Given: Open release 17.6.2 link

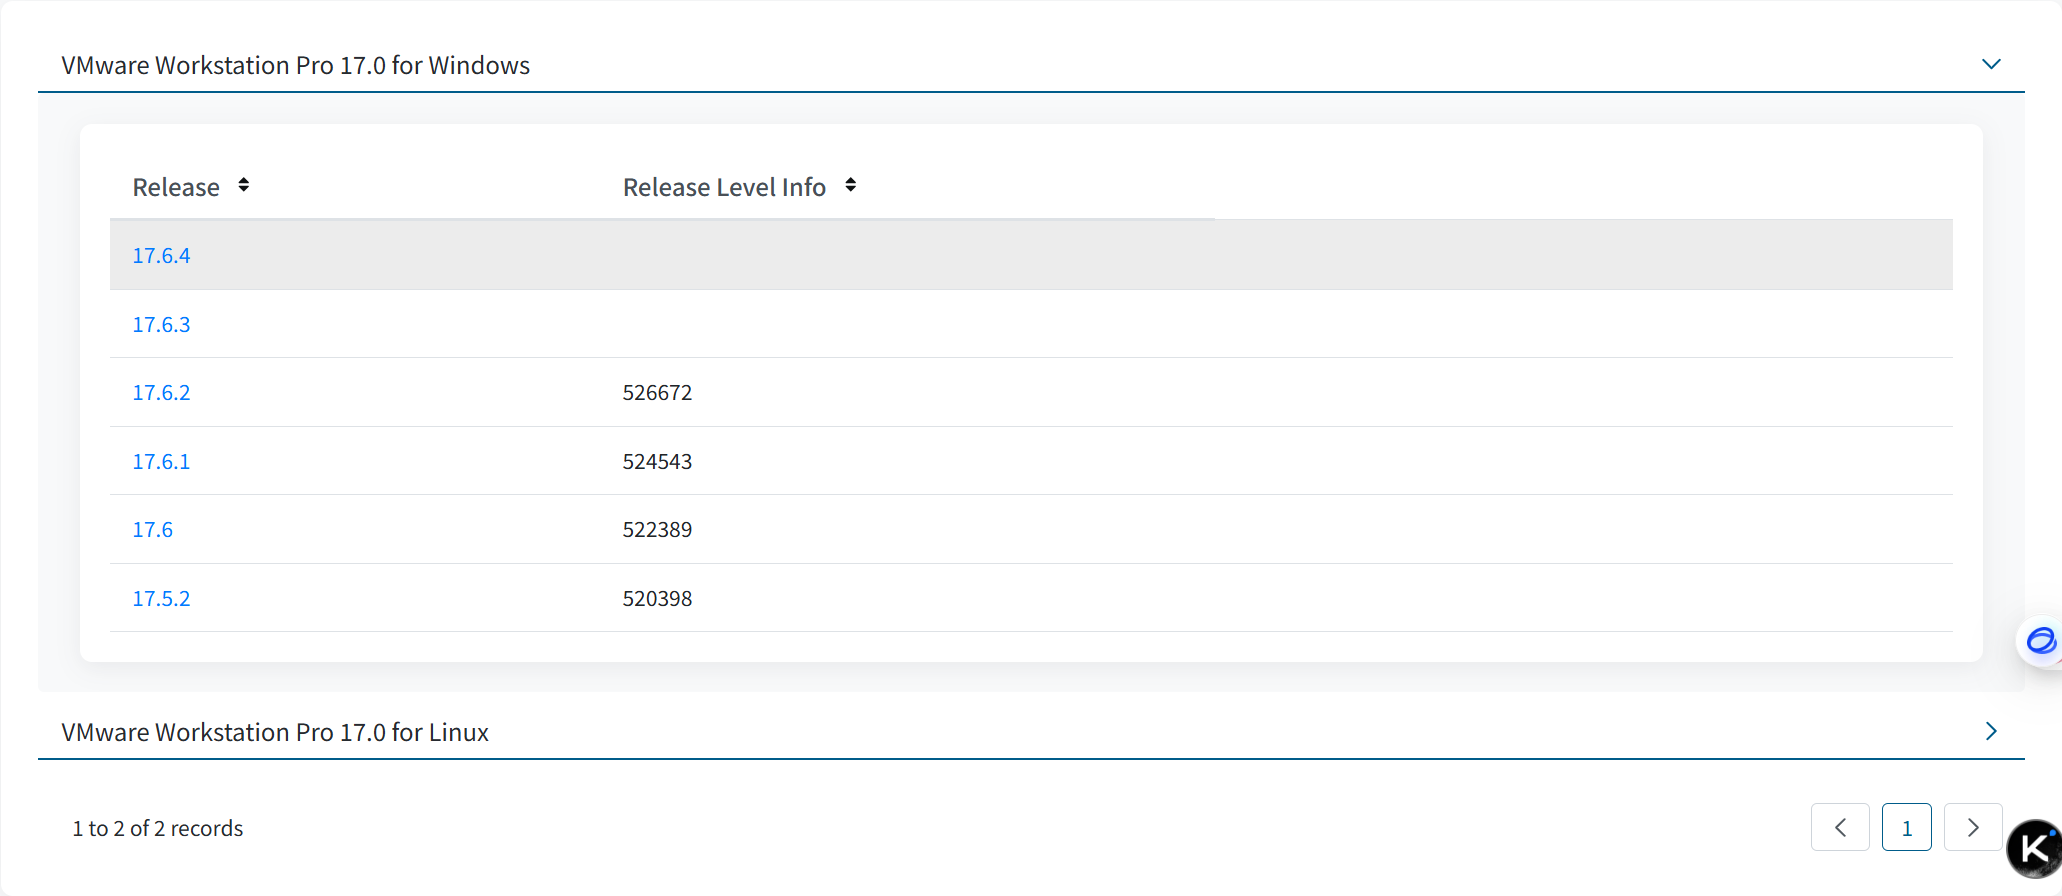Looking at the screenshot, I should [161, 393].
